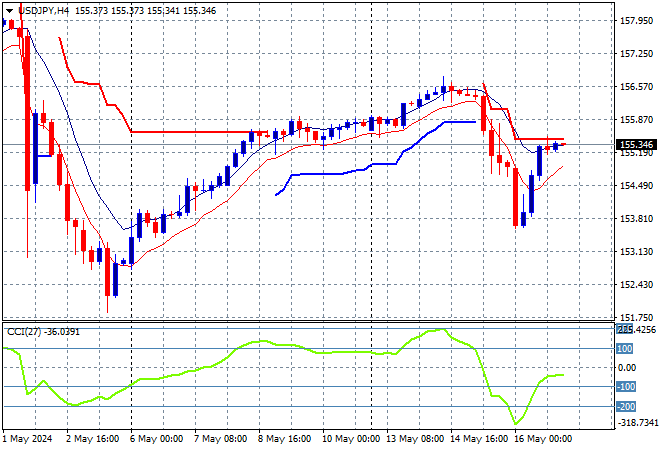Click the OHLC values 155.373 155.373 155.341 155.346
The image size is (660, 450).
tap(146, 11)
